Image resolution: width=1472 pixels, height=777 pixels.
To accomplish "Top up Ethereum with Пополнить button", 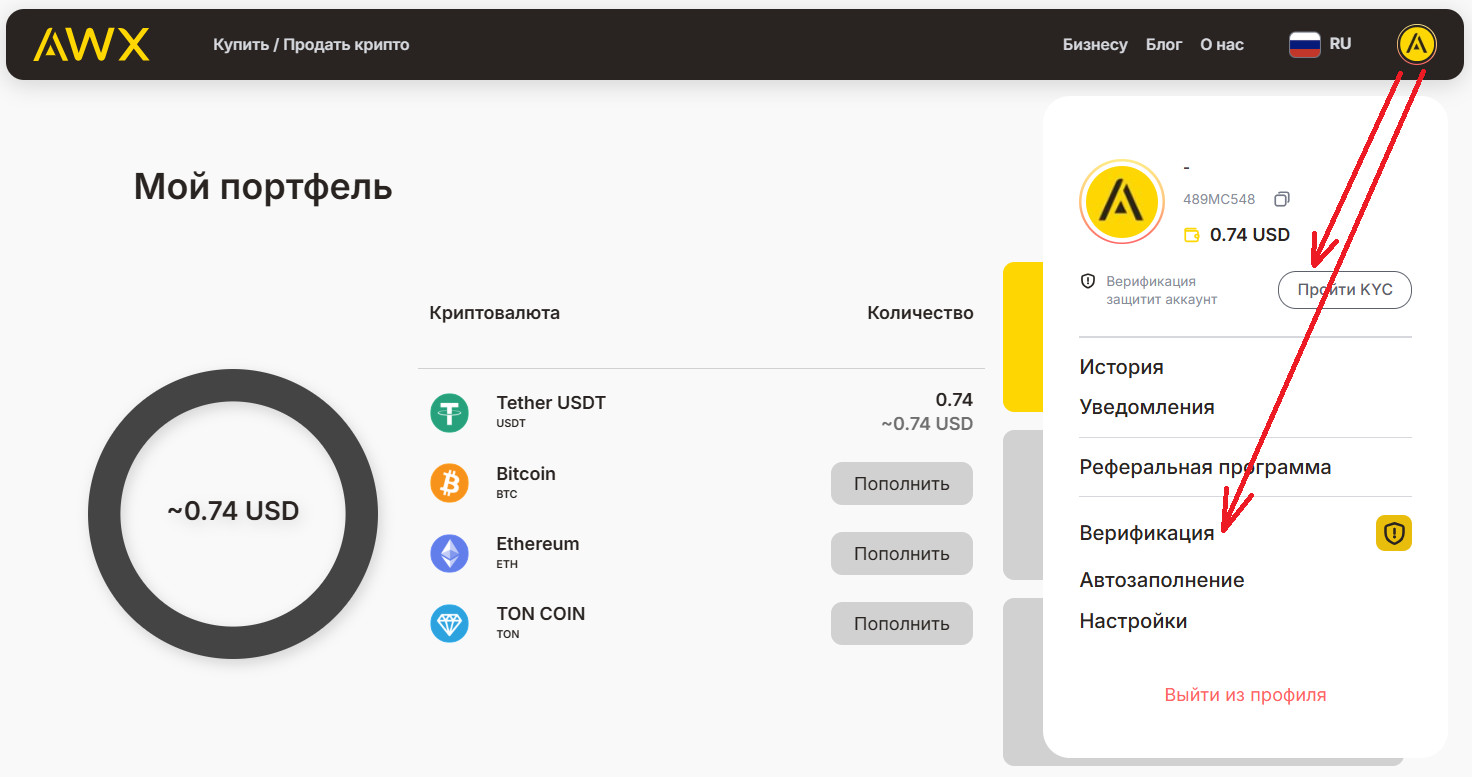I will 901,554.
